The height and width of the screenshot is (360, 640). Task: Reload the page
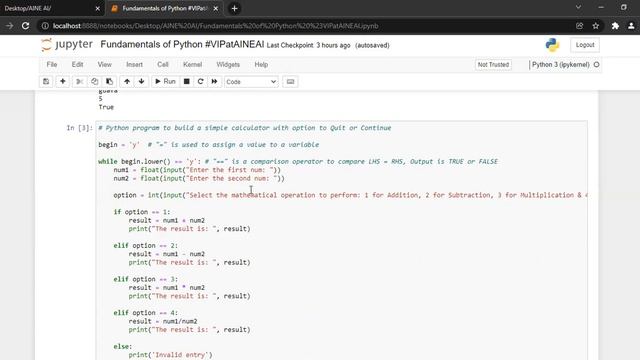[25, 26]
